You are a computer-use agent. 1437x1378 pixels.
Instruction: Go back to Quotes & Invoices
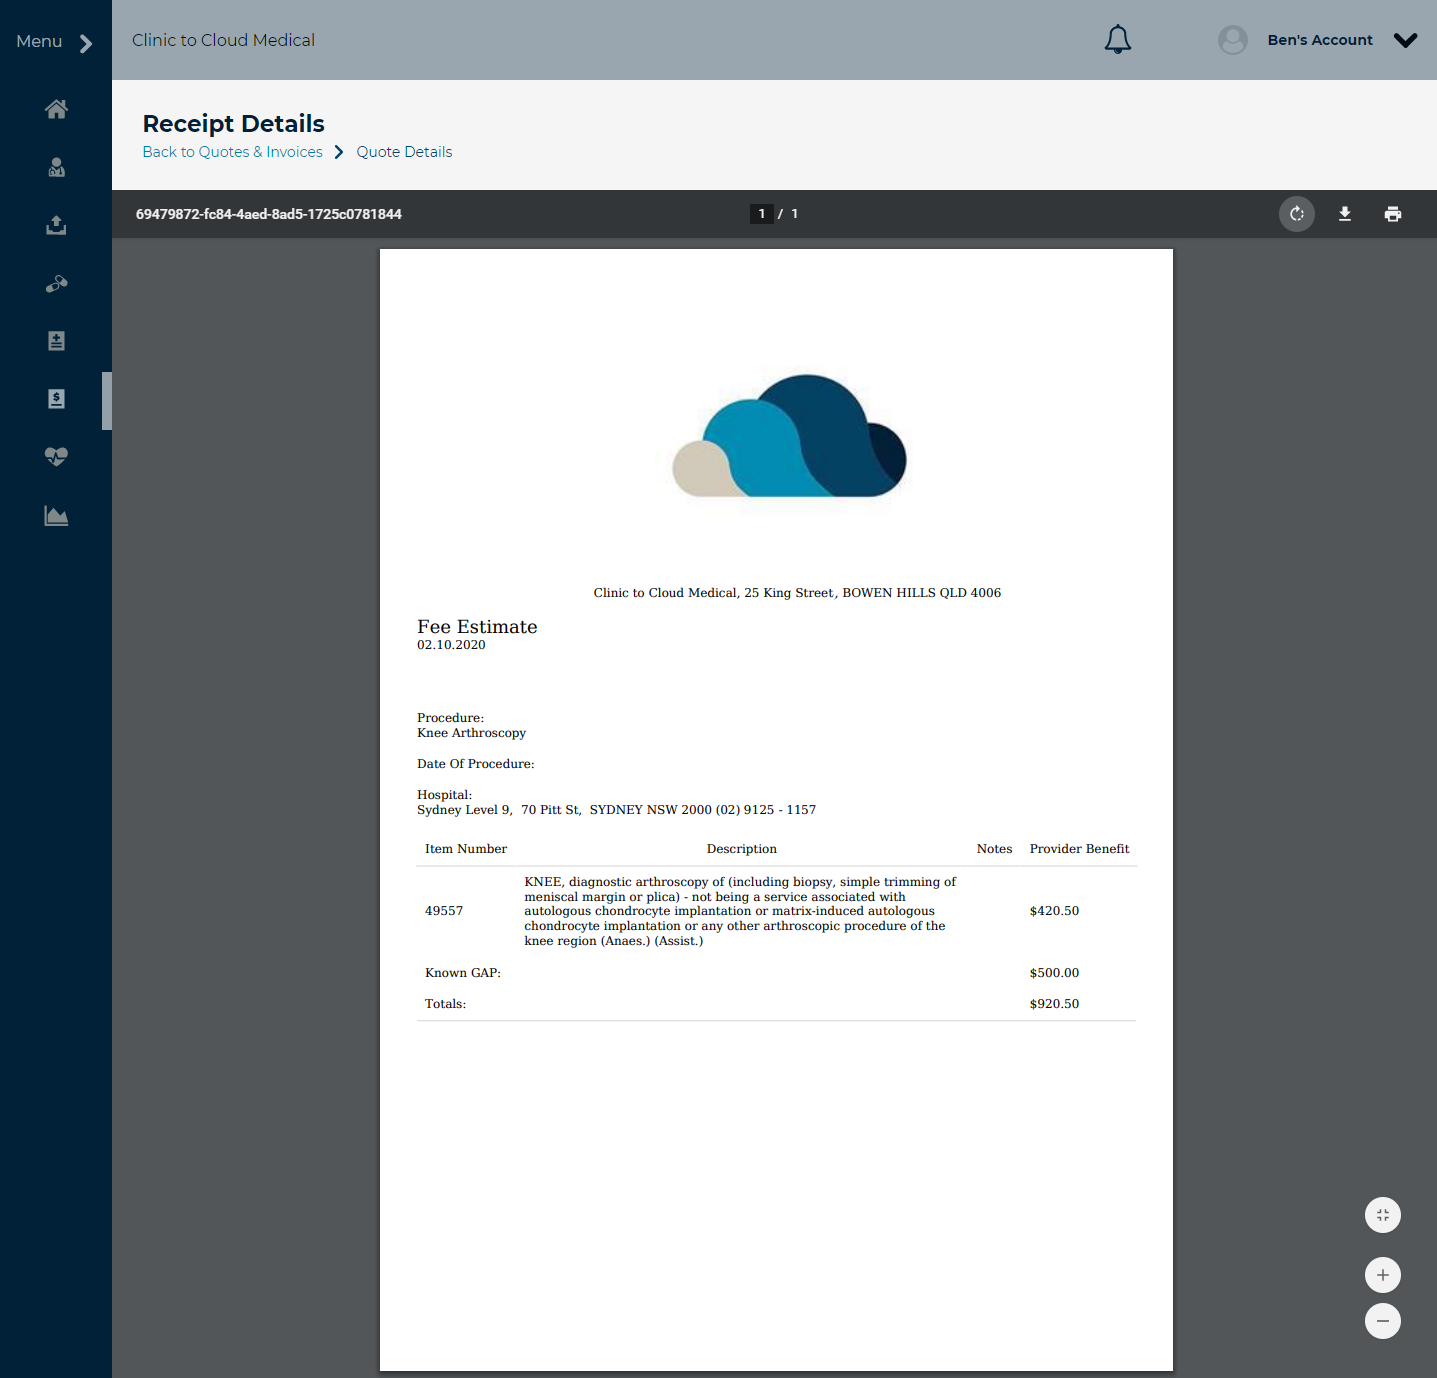tap(232, 152)
